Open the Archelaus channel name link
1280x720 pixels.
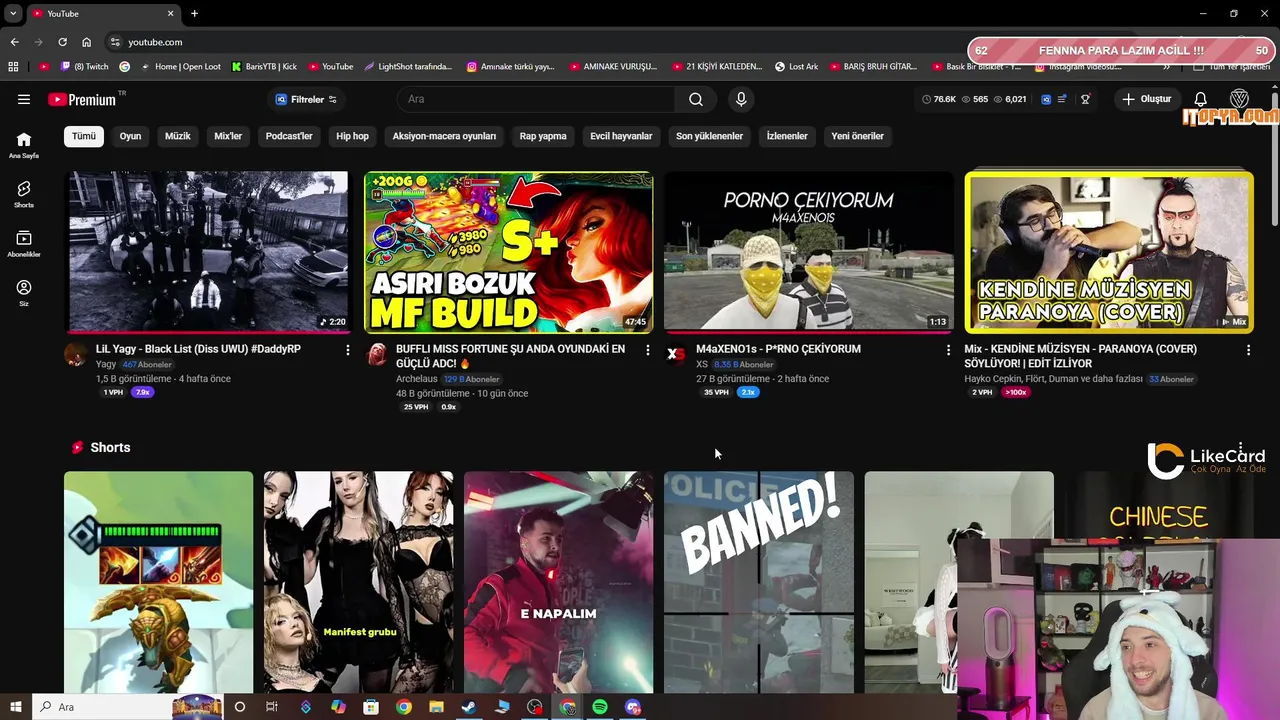(416, 379)
